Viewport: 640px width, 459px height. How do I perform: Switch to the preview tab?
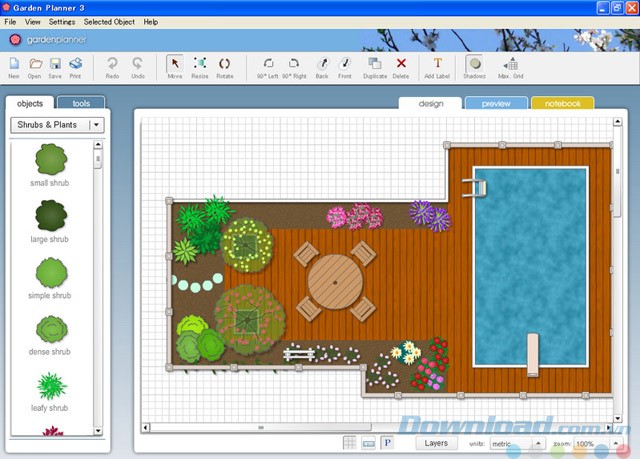click(x=496, y=104)
